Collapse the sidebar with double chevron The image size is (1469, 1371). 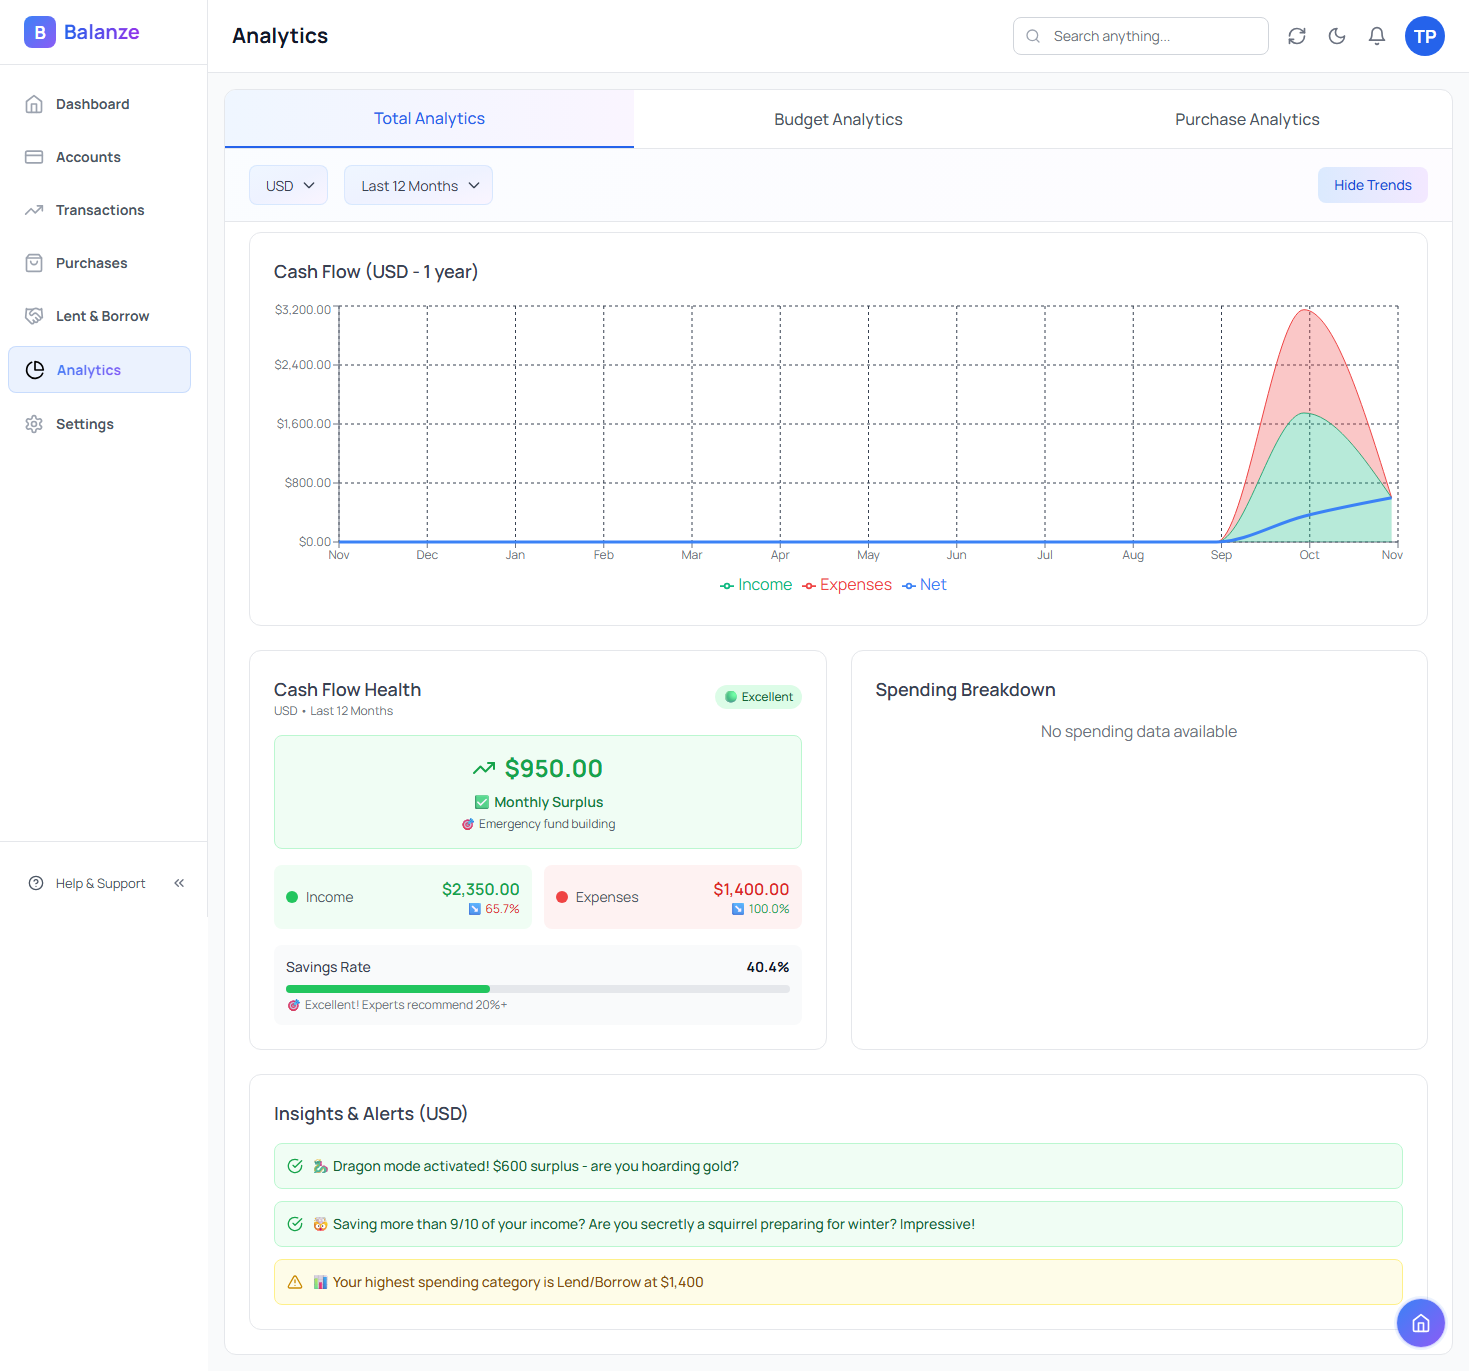click(179, 883)
